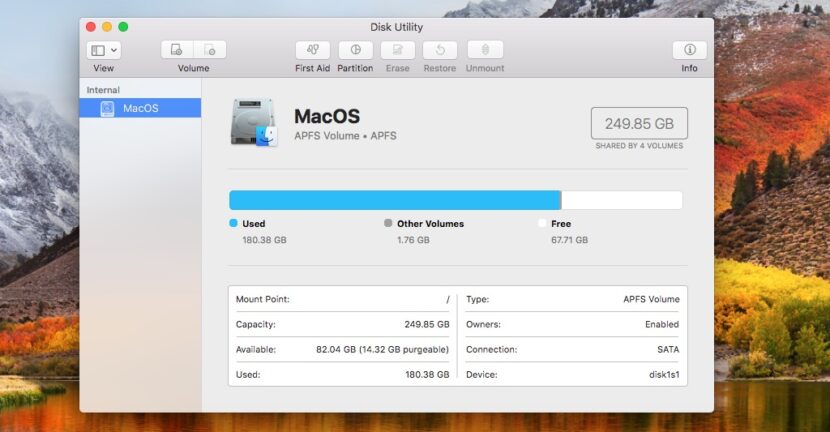Click the gray Other Volumes legend dot
The width and height of the screenshot is (830, 432).
[x=388, y=224]
